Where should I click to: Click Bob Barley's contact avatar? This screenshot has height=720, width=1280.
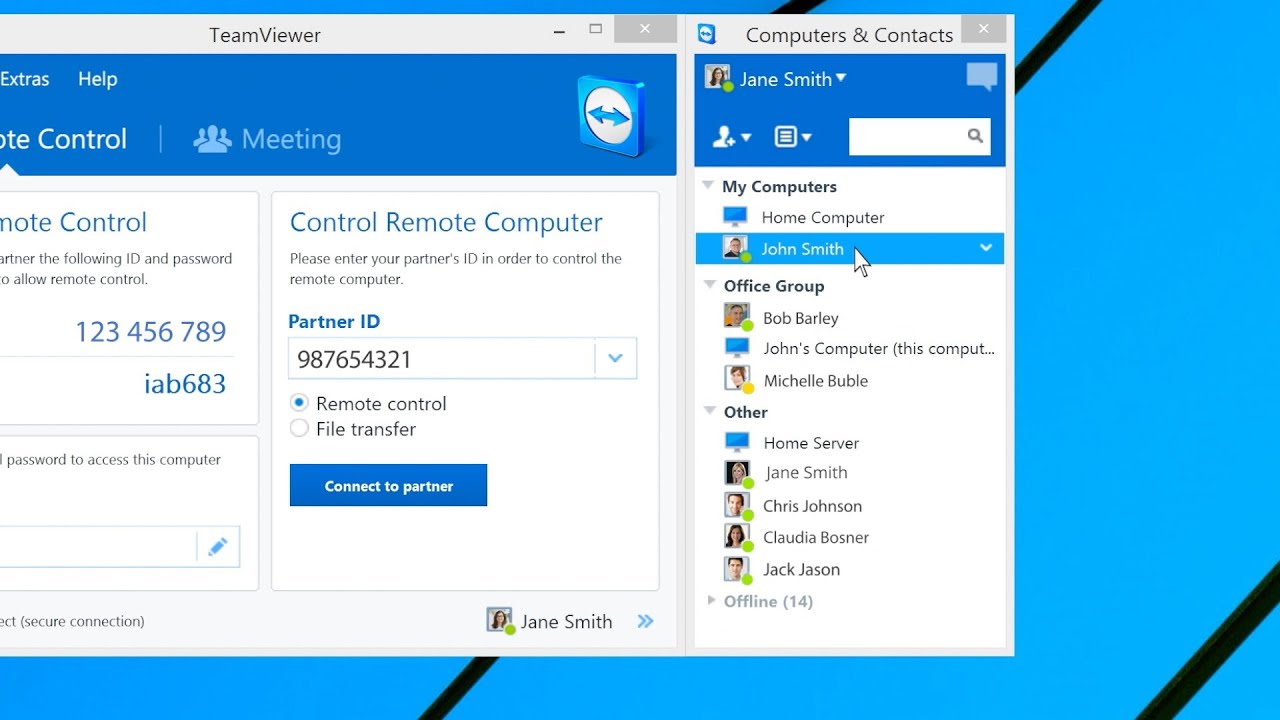tap(737, 316)
